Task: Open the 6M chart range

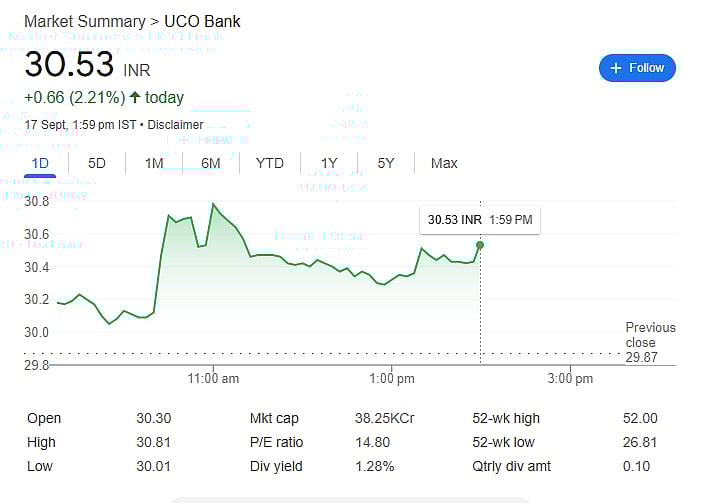Action: click(210, 163)
